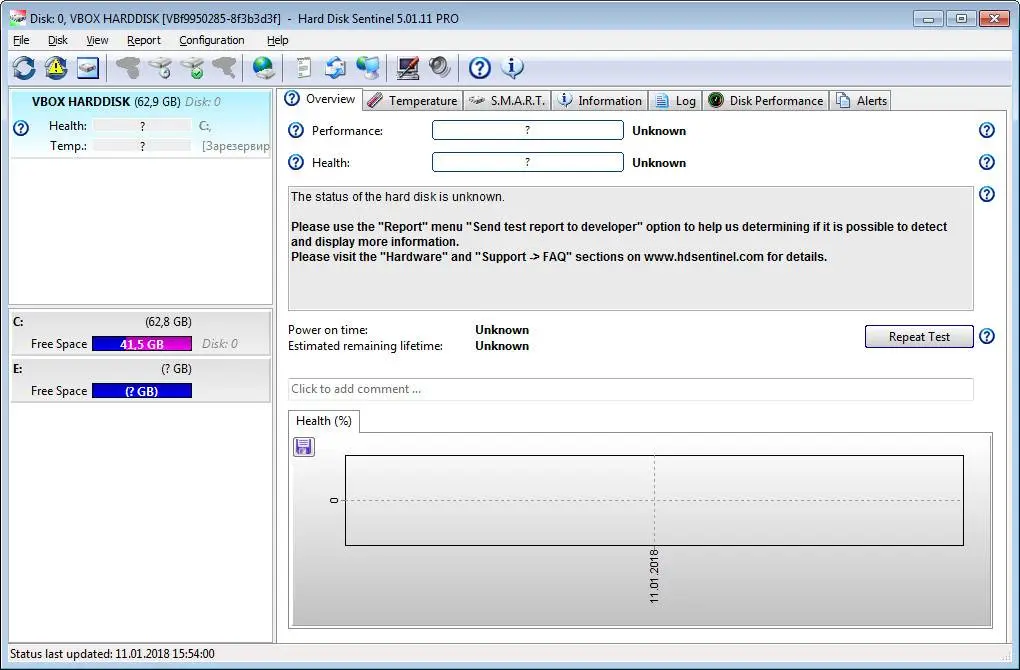Click the refresh with warning triangle icon
This screenshot has width=1020, height=670.
(56, 68)
